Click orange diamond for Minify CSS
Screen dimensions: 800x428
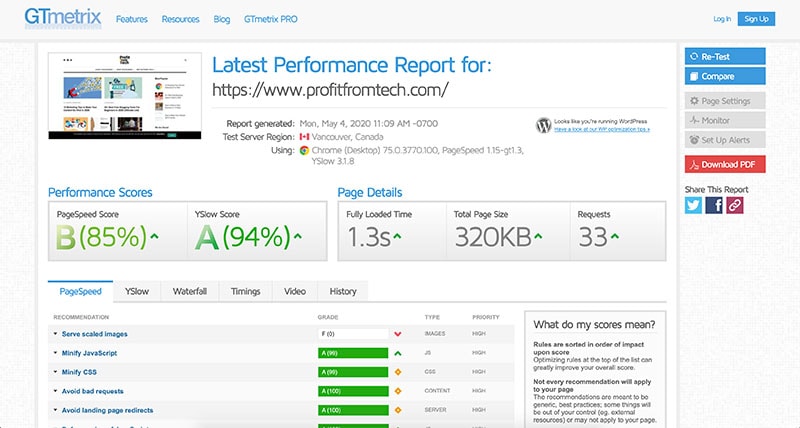coord(397,372)
